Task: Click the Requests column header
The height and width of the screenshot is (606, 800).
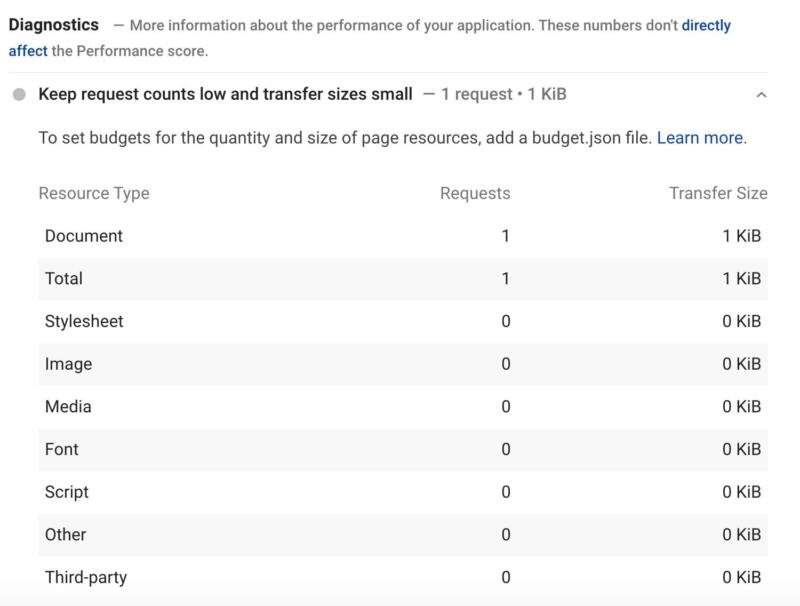Action: pos(475,193)
